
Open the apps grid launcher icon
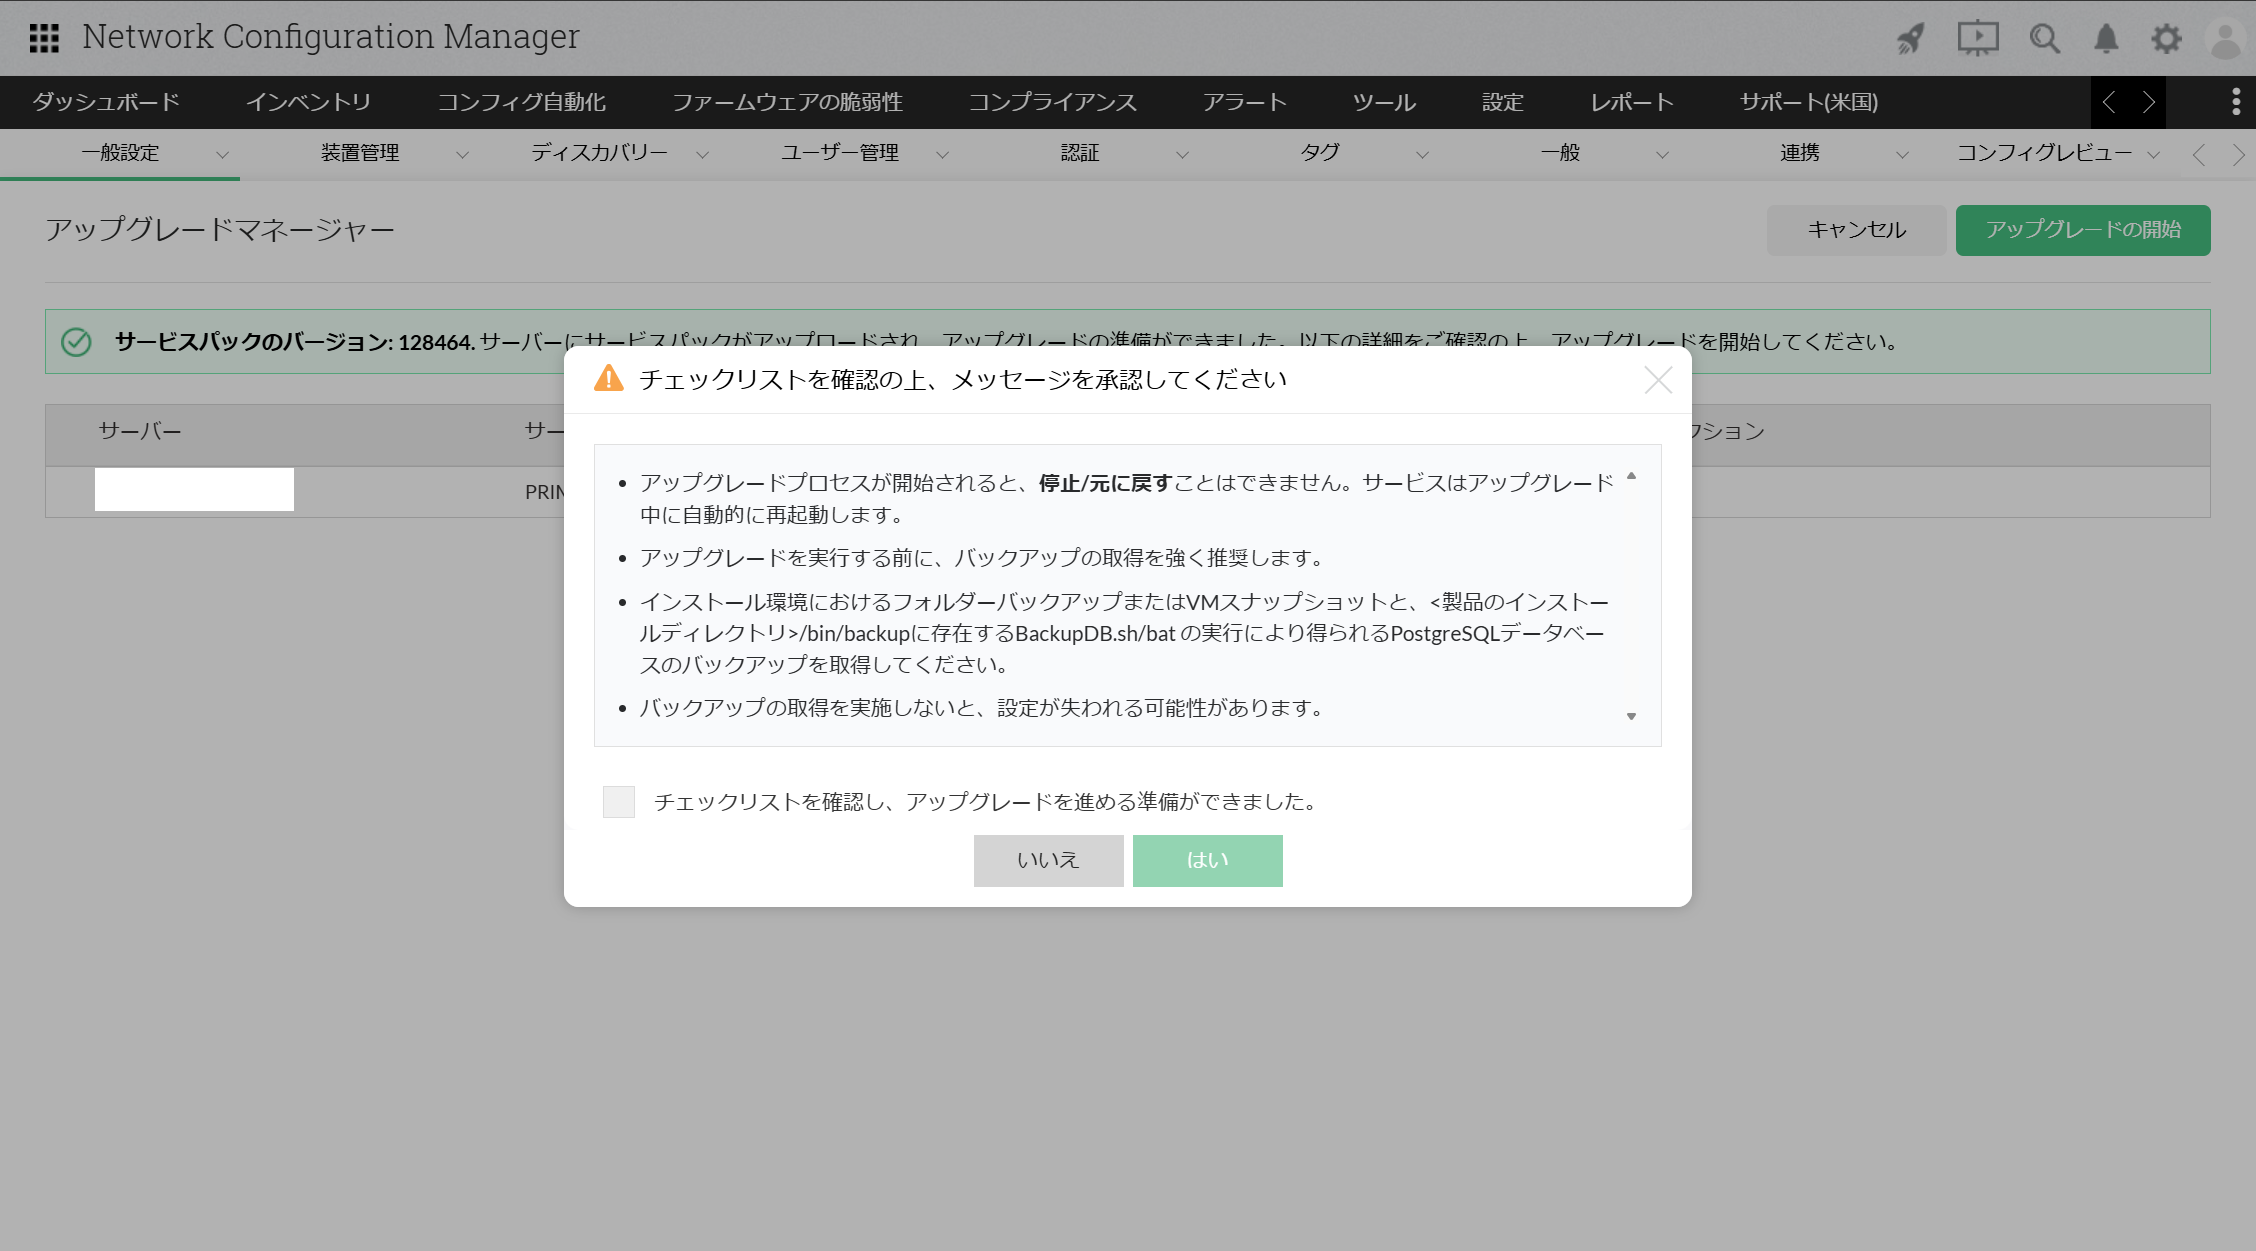(x=44, y=38)
